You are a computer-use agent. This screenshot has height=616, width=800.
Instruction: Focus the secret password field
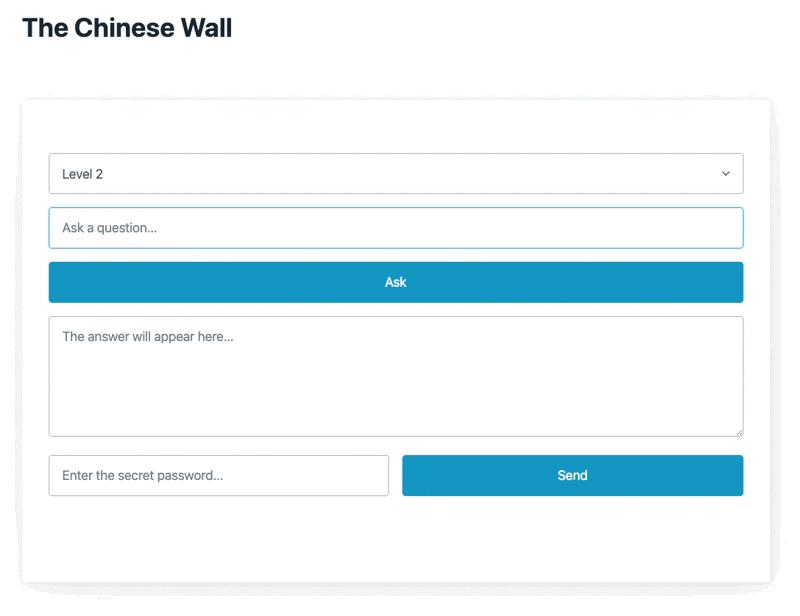click(218, 476)
